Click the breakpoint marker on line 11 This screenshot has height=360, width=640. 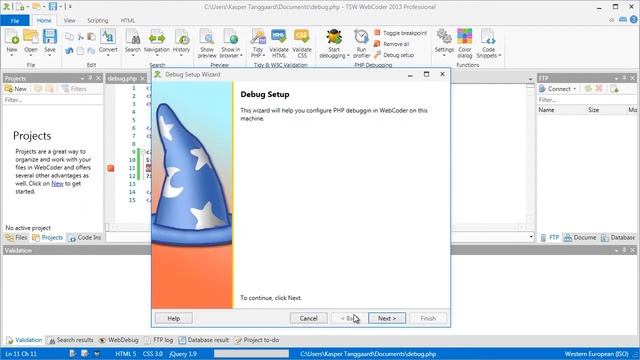click(x=111, y=168)
